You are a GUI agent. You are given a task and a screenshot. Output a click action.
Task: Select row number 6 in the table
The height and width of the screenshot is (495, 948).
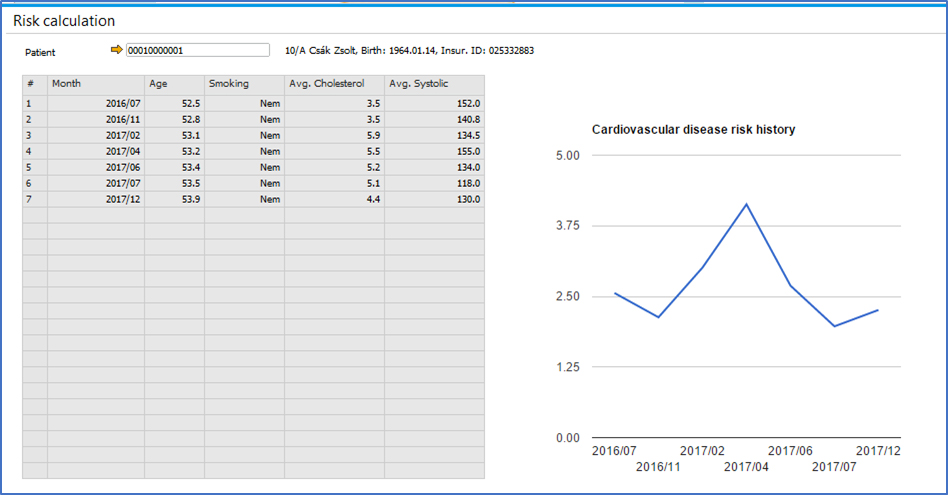pos(35,183)
